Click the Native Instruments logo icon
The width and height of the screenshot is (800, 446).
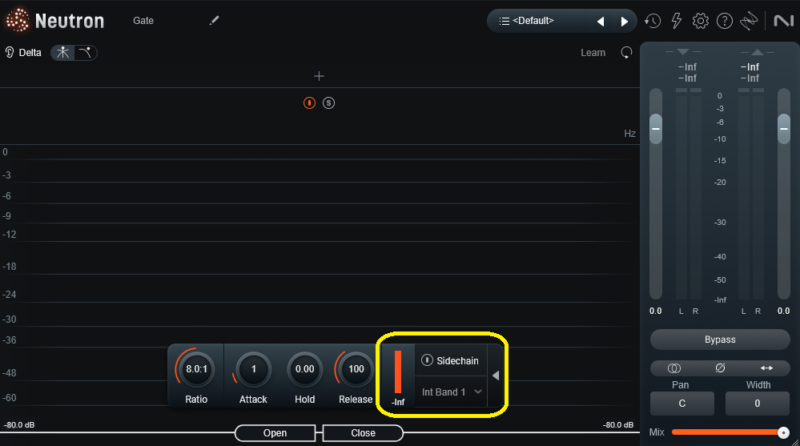(x=784, y=21)
